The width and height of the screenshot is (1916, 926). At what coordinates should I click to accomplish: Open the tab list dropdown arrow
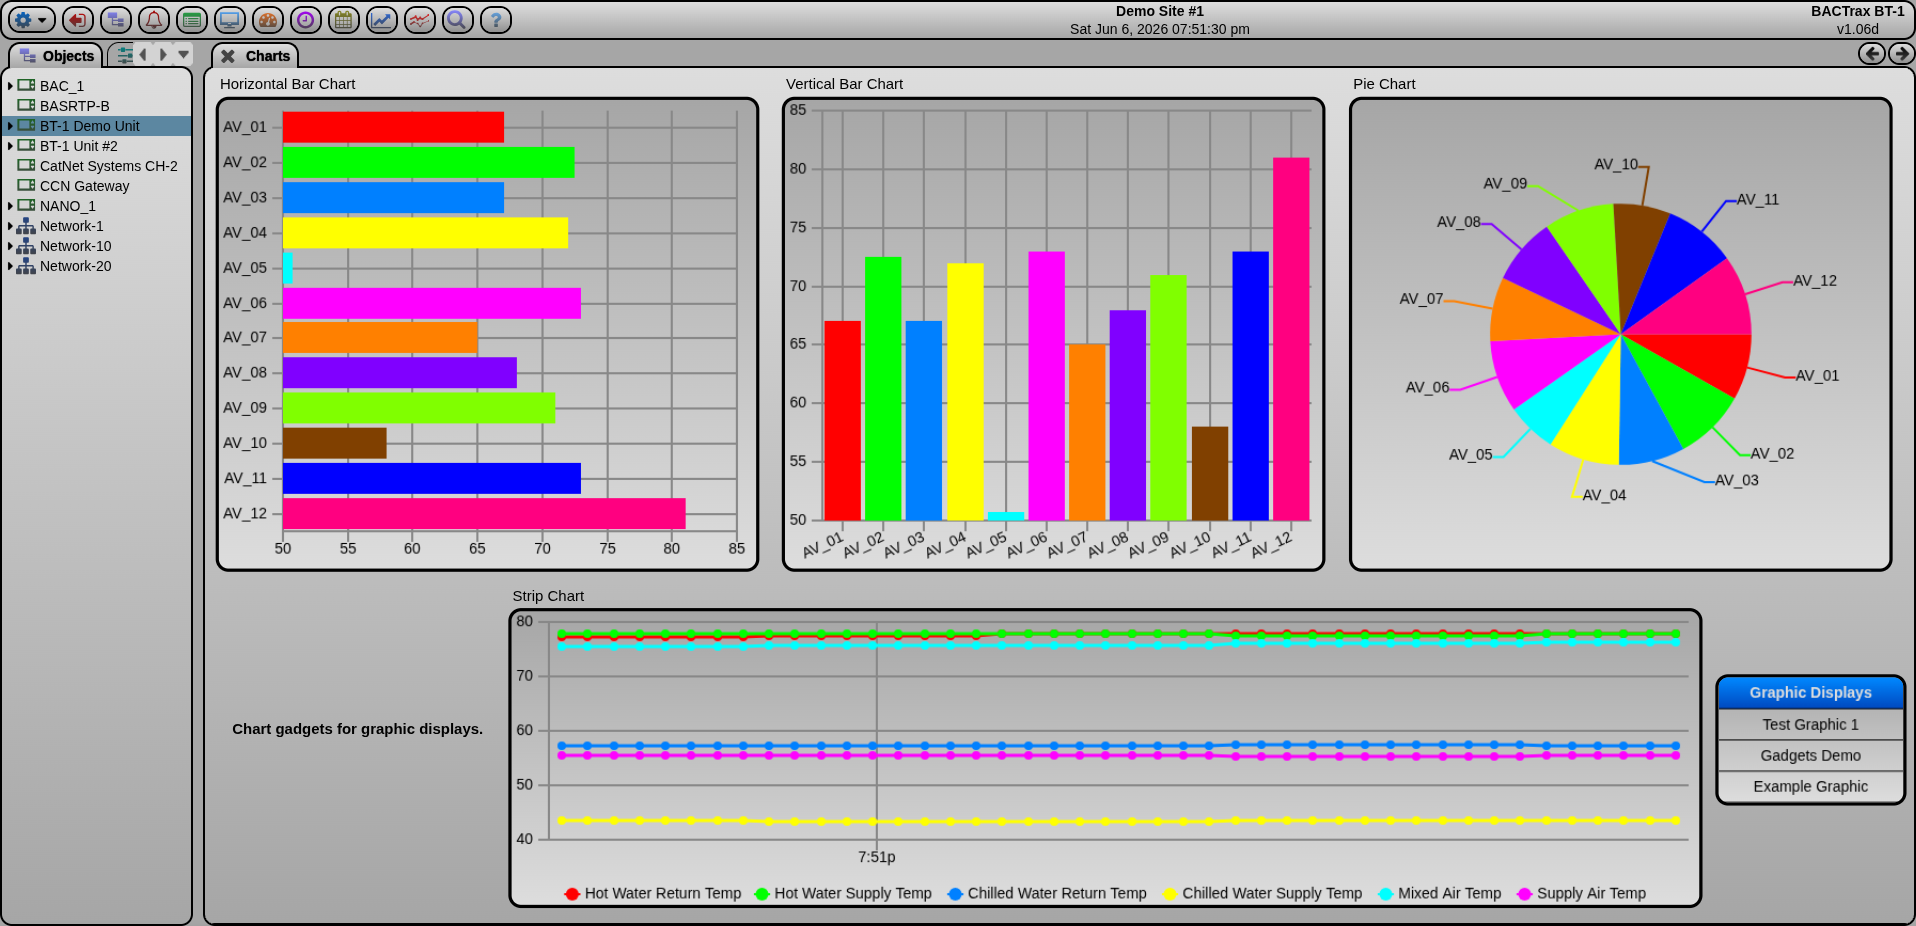(x=184, y=55)
